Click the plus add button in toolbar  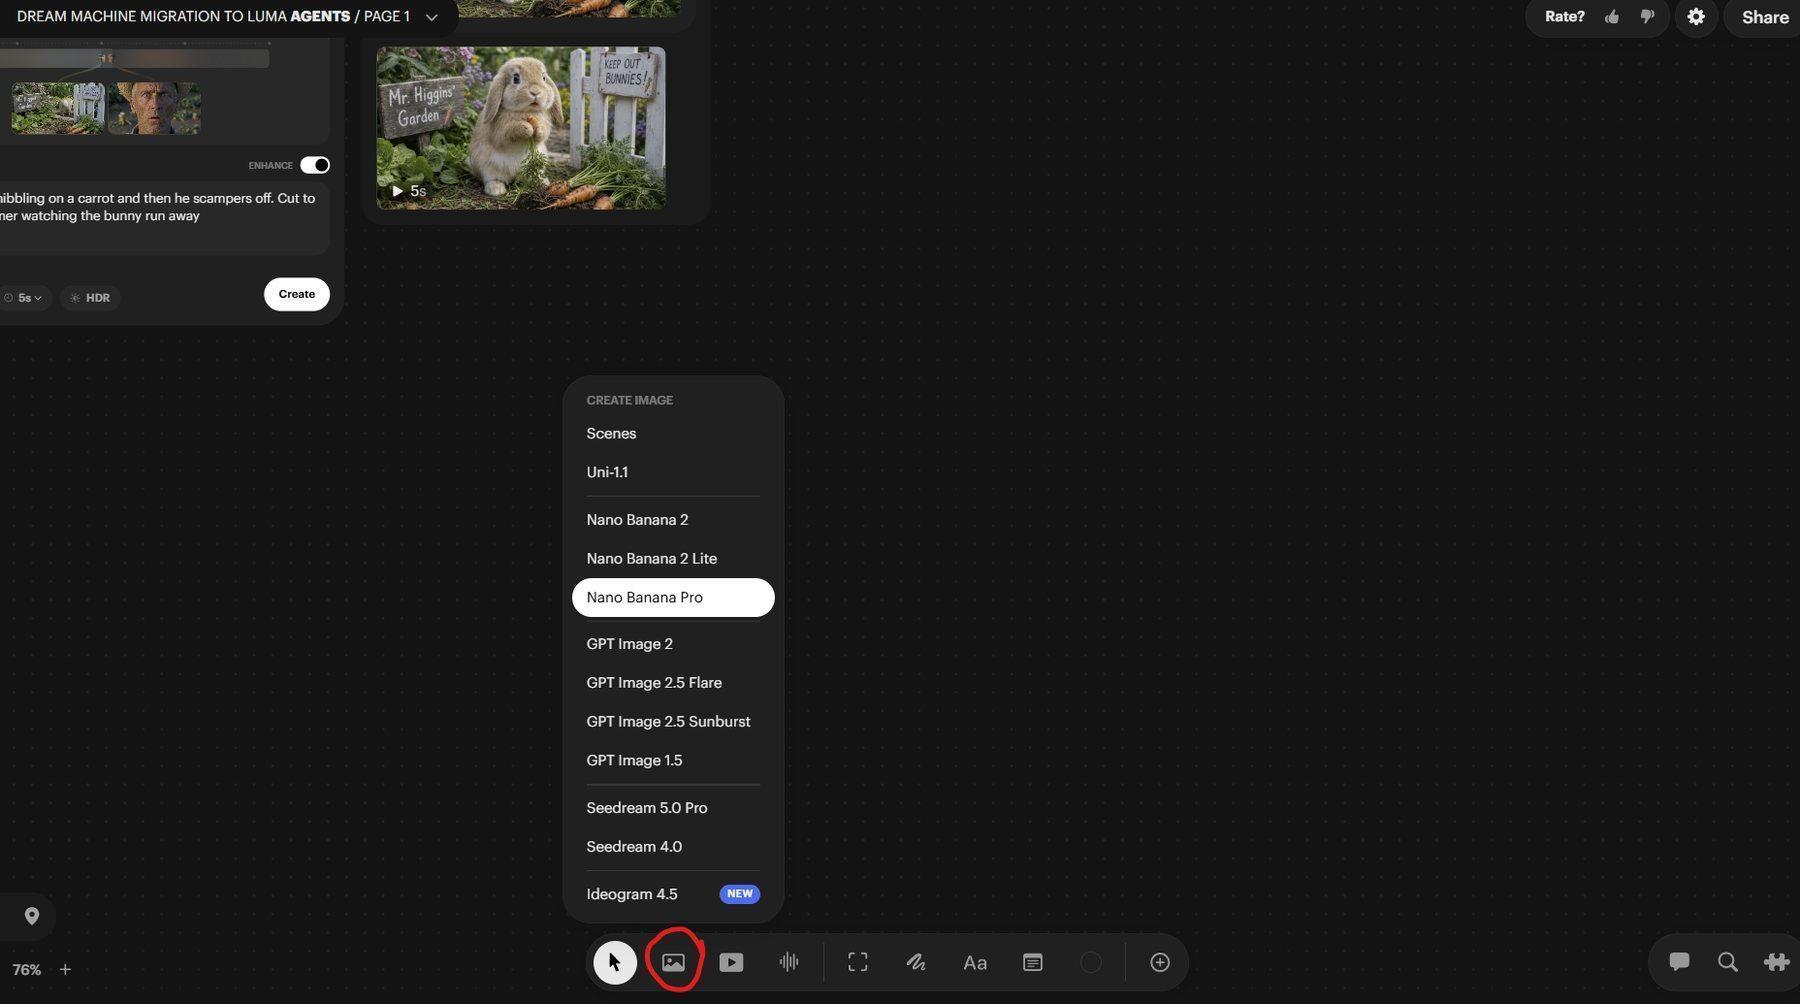(1160, 962)
